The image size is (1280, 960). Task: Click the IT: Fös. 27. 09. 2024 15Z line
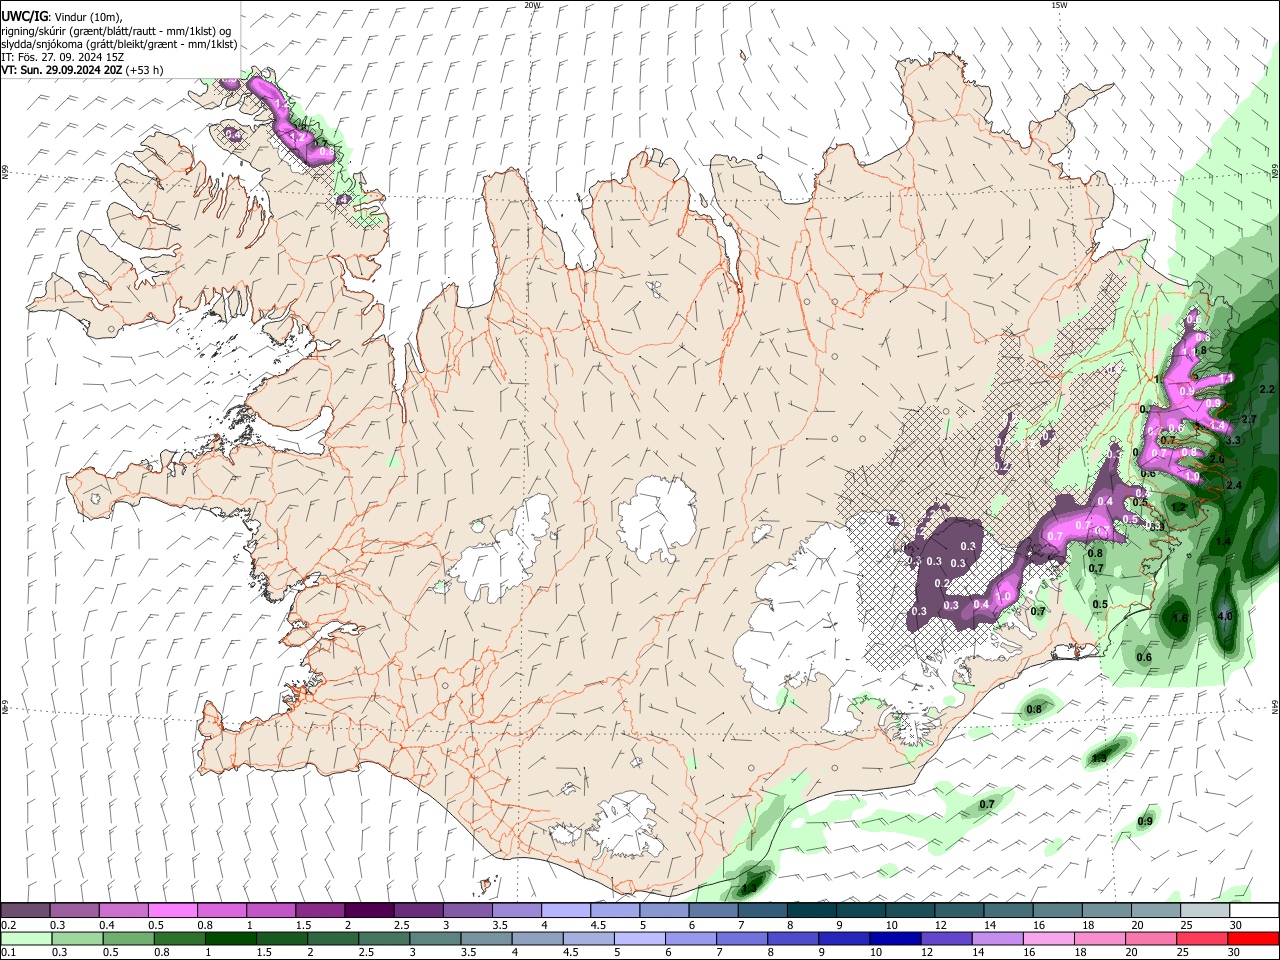click(x=62, y=57)
